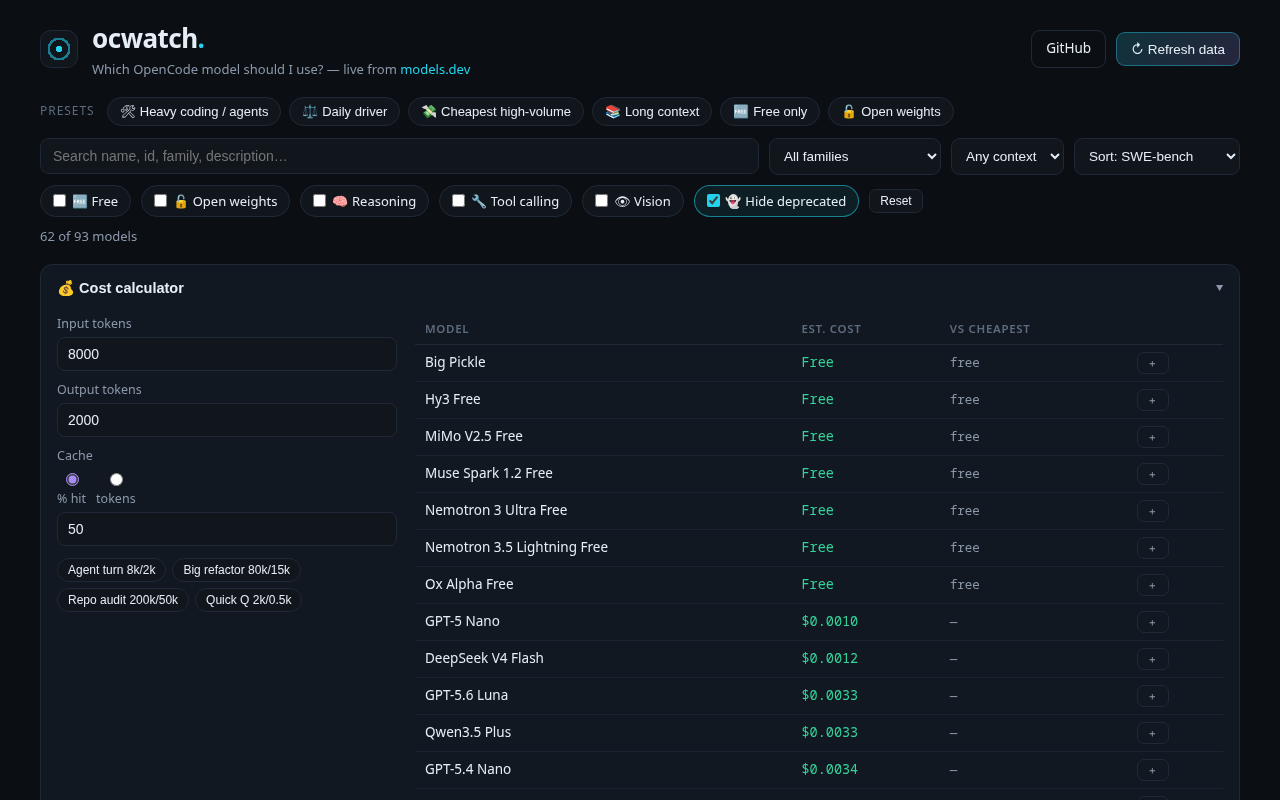Click the Input tokens field
1280x800 pixels.
tap(227, 354)
